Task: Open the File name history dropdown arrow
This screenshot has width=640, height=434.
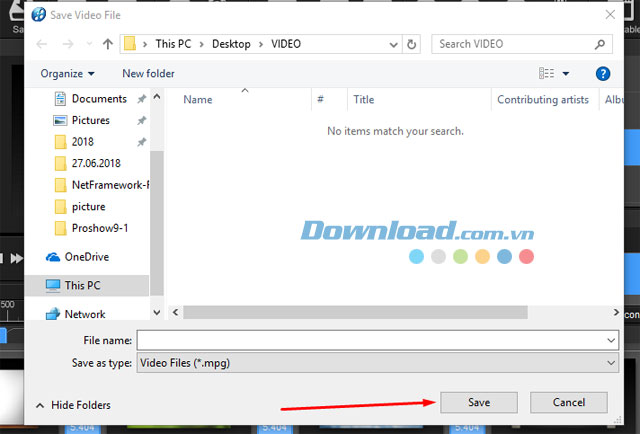Action: tap(611, 340)
